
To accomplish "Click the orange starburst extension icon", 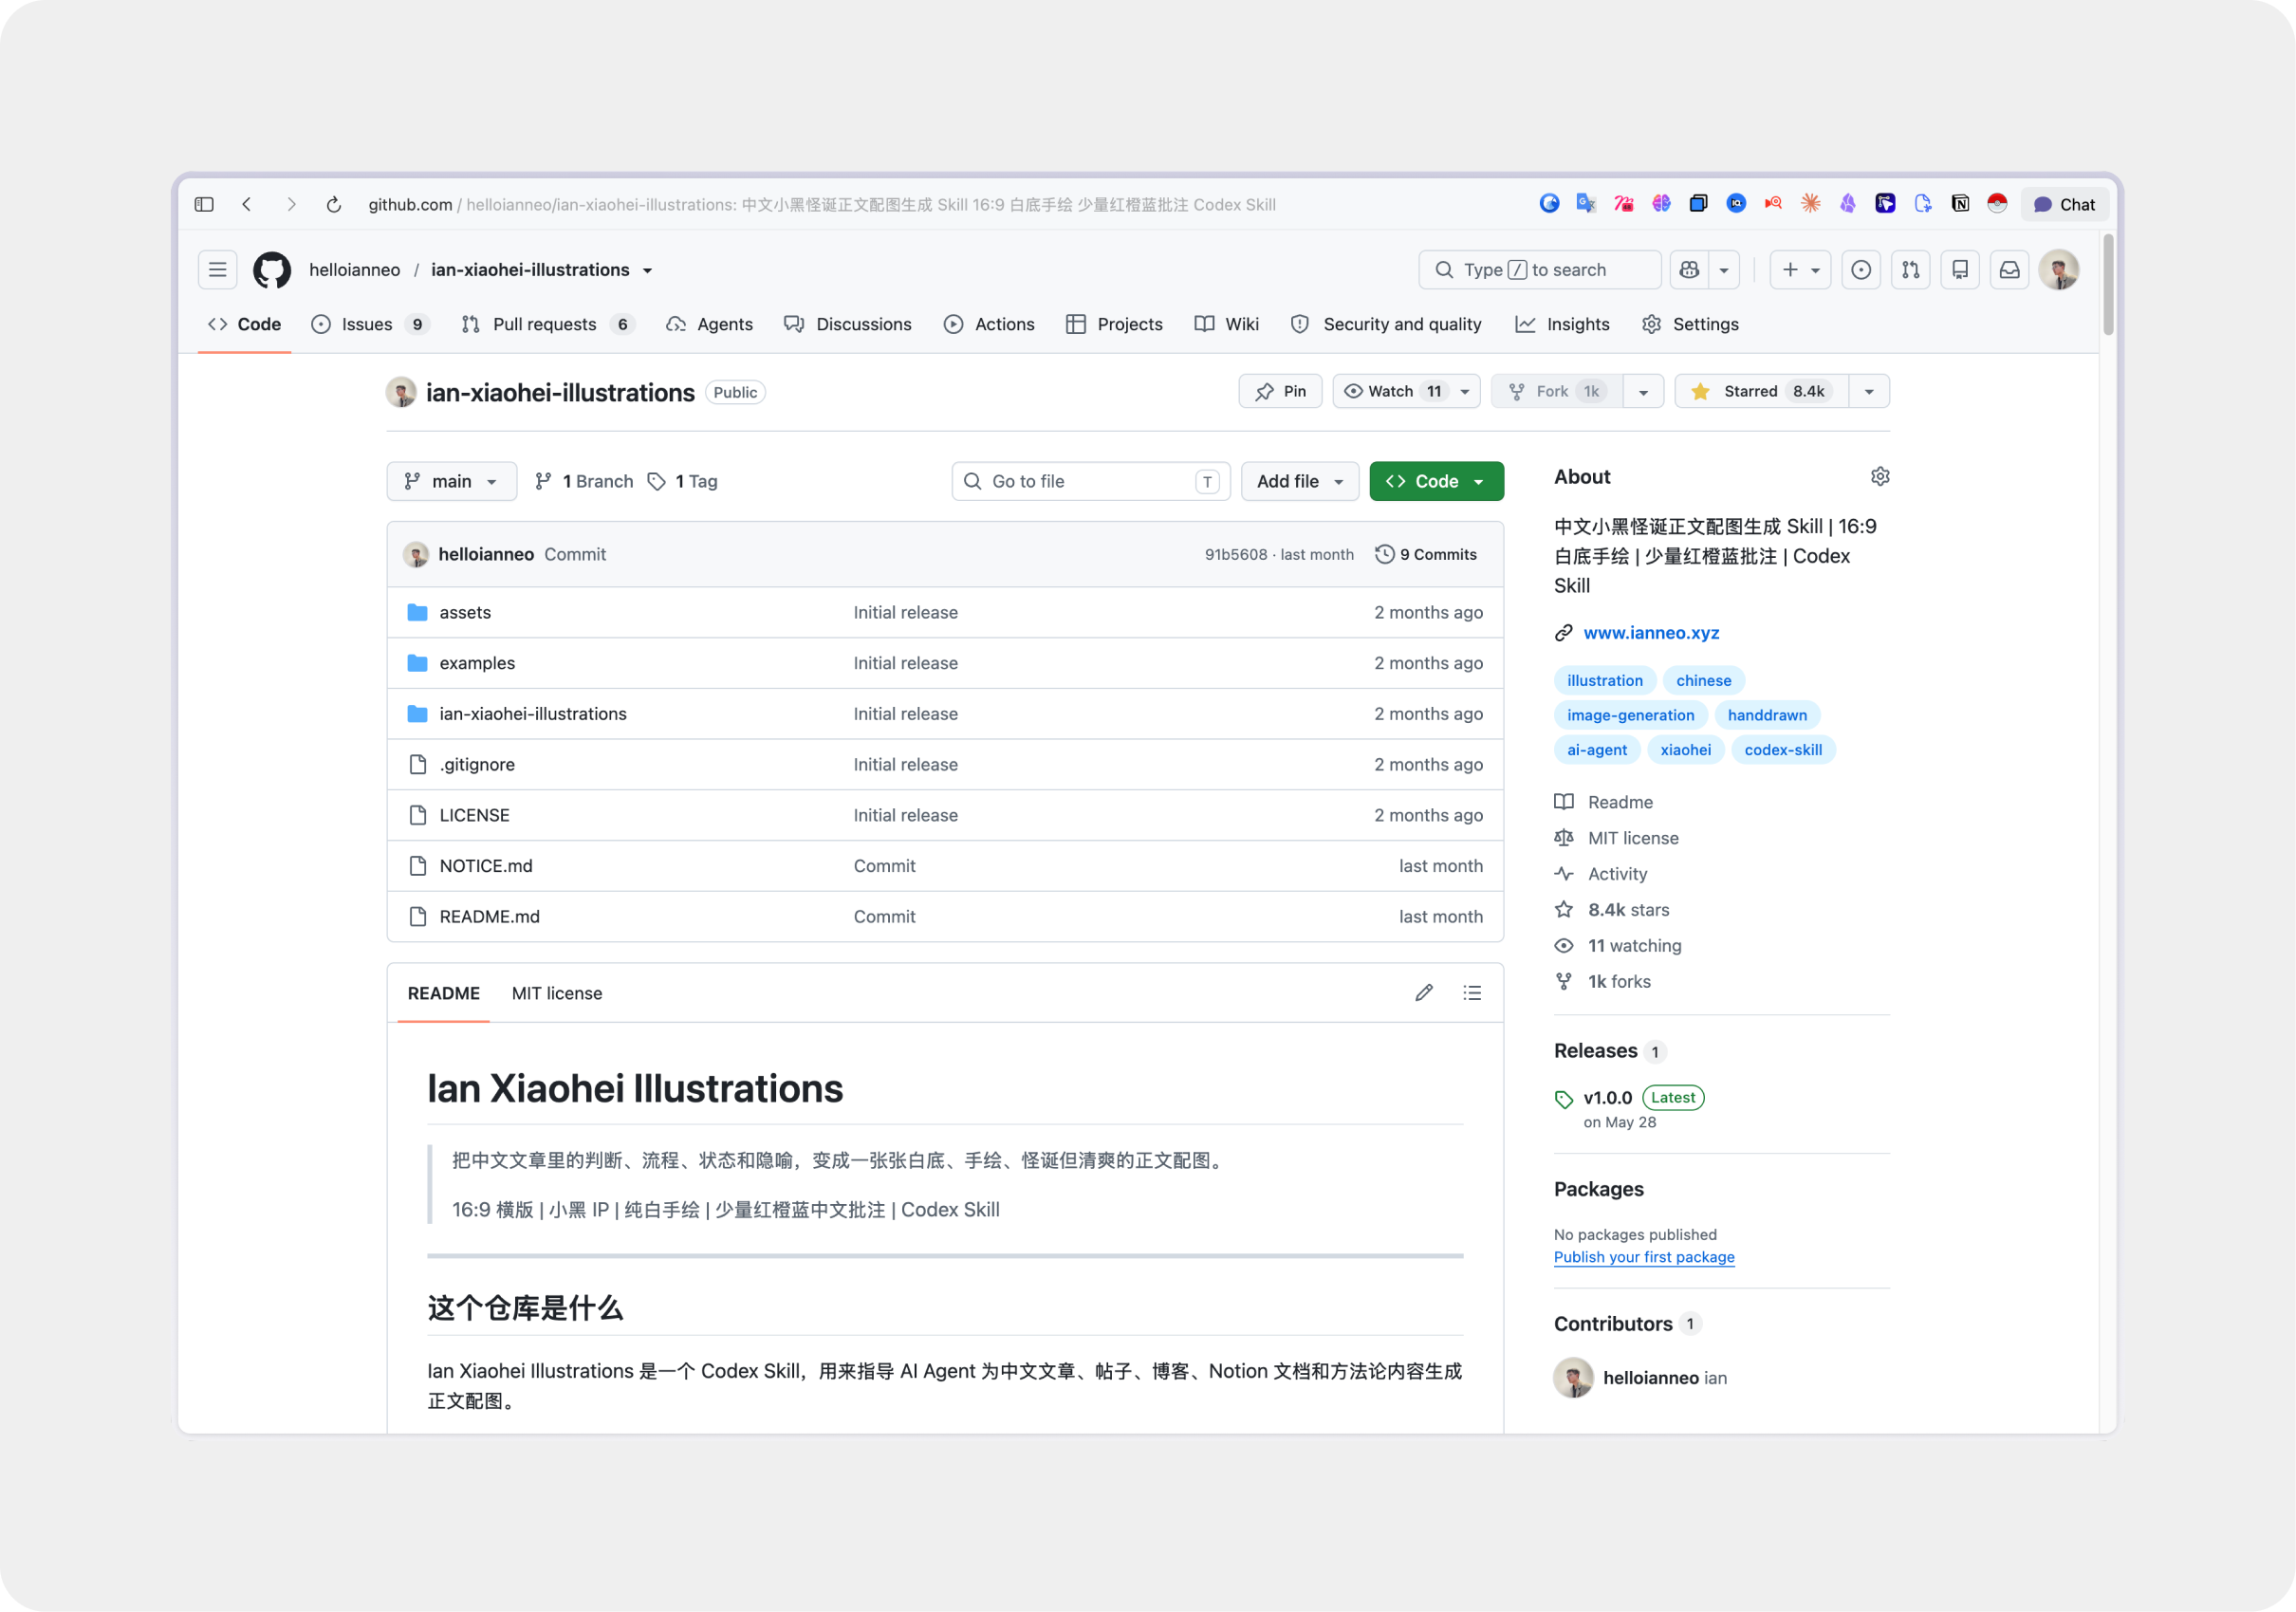I will (1810, 204).
